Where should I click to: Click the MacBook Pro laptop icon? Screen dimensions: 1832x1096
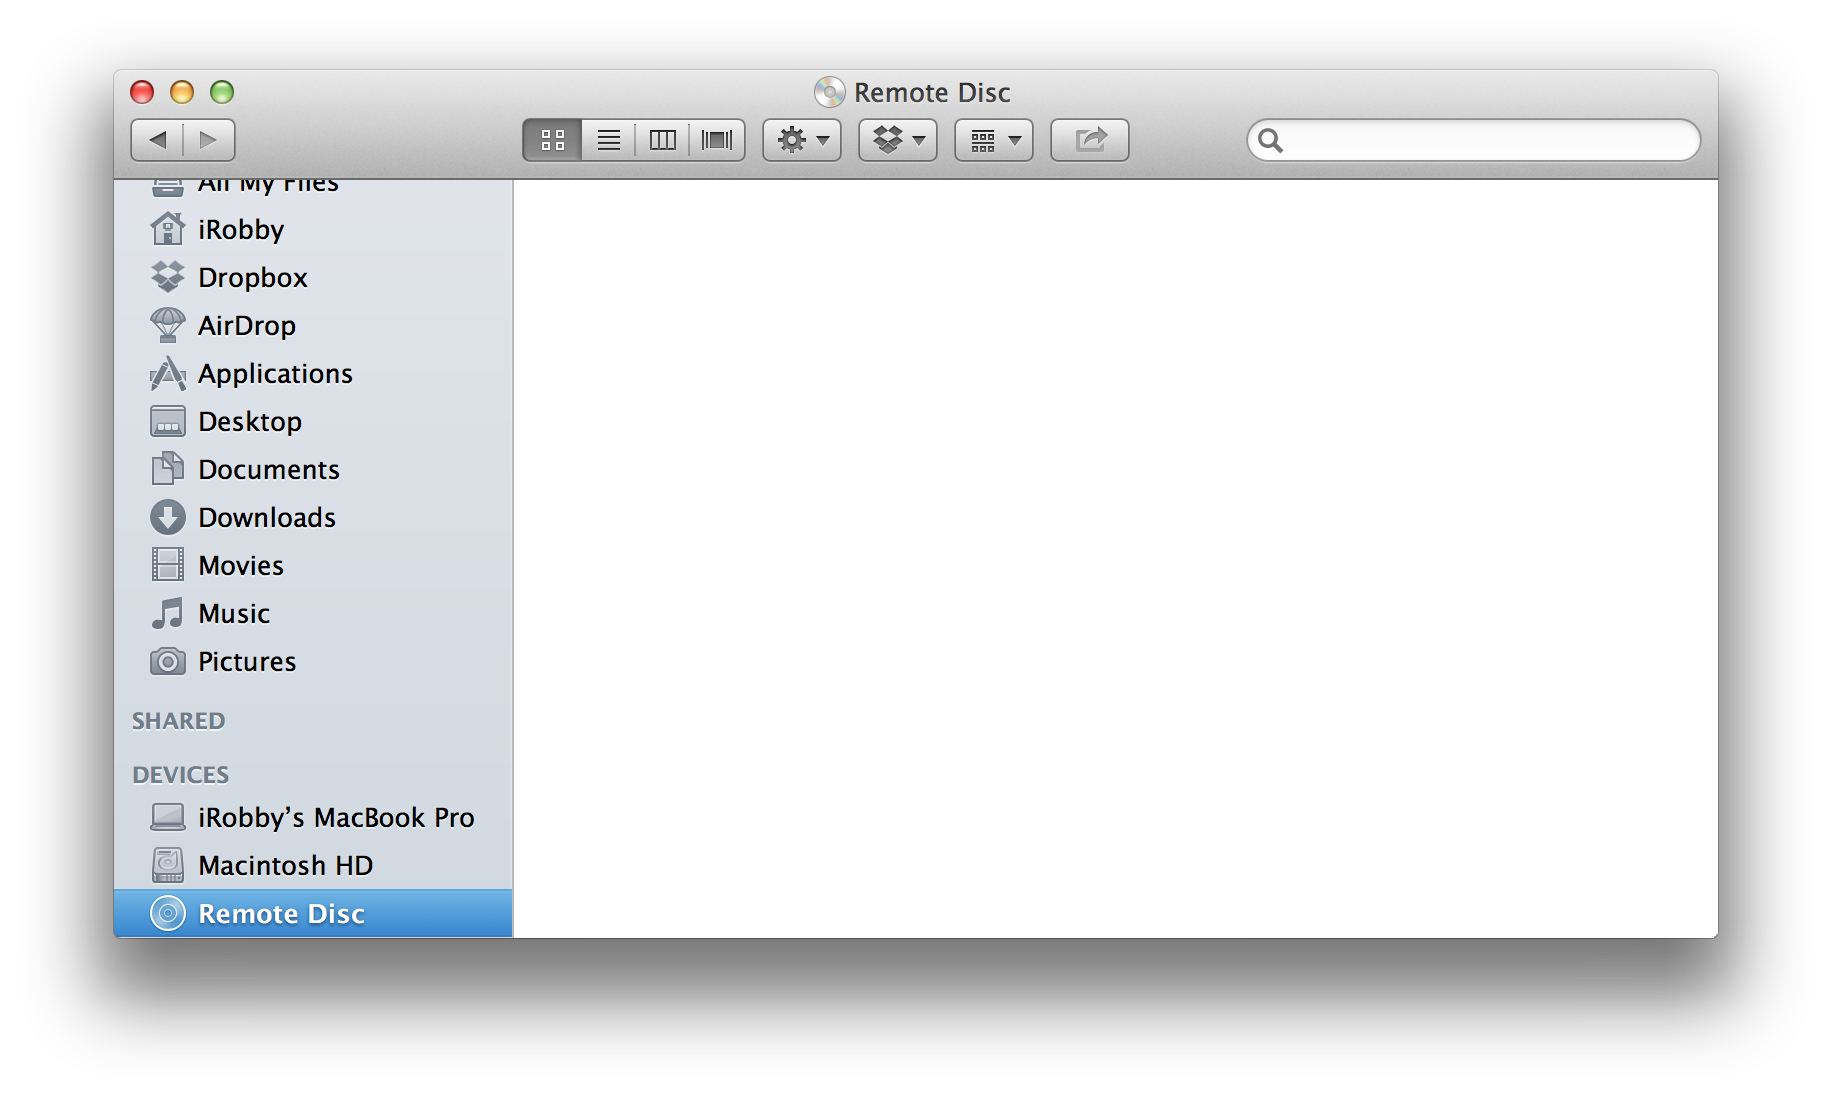pyautogui.click(x=167, y=818)
